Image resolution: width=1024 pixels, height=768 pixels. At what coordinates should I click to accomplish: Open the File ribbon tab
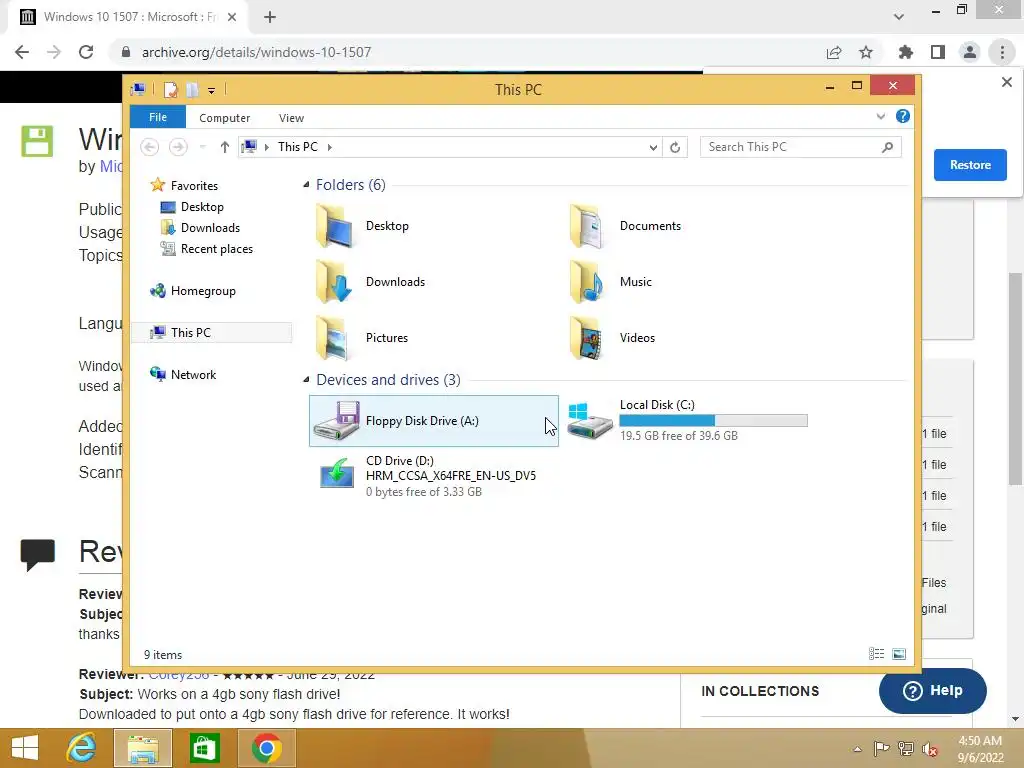pos(158,117)
